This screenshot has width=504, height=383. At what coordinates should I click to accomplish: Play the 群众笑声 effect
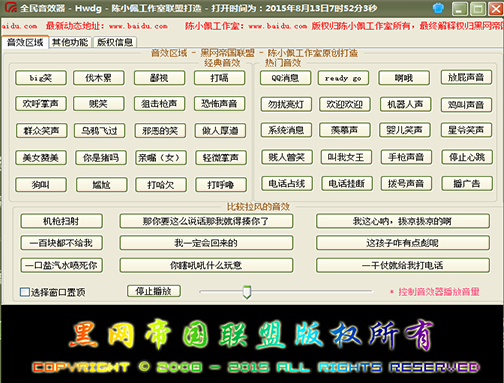[42, 131]
